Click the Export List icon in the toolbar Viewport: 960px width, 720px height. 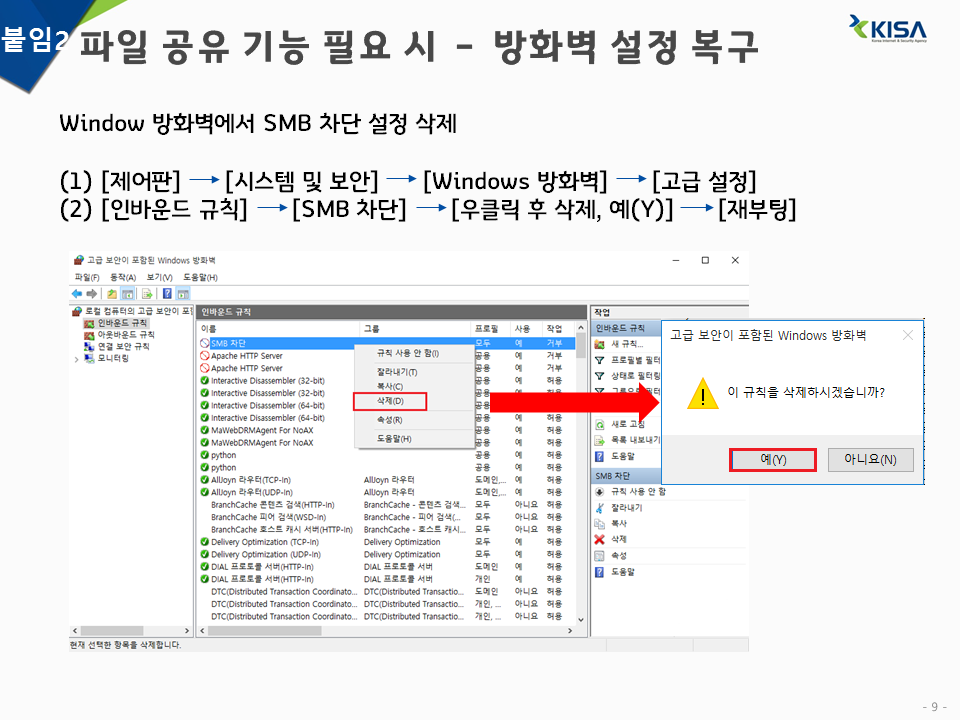147,294
